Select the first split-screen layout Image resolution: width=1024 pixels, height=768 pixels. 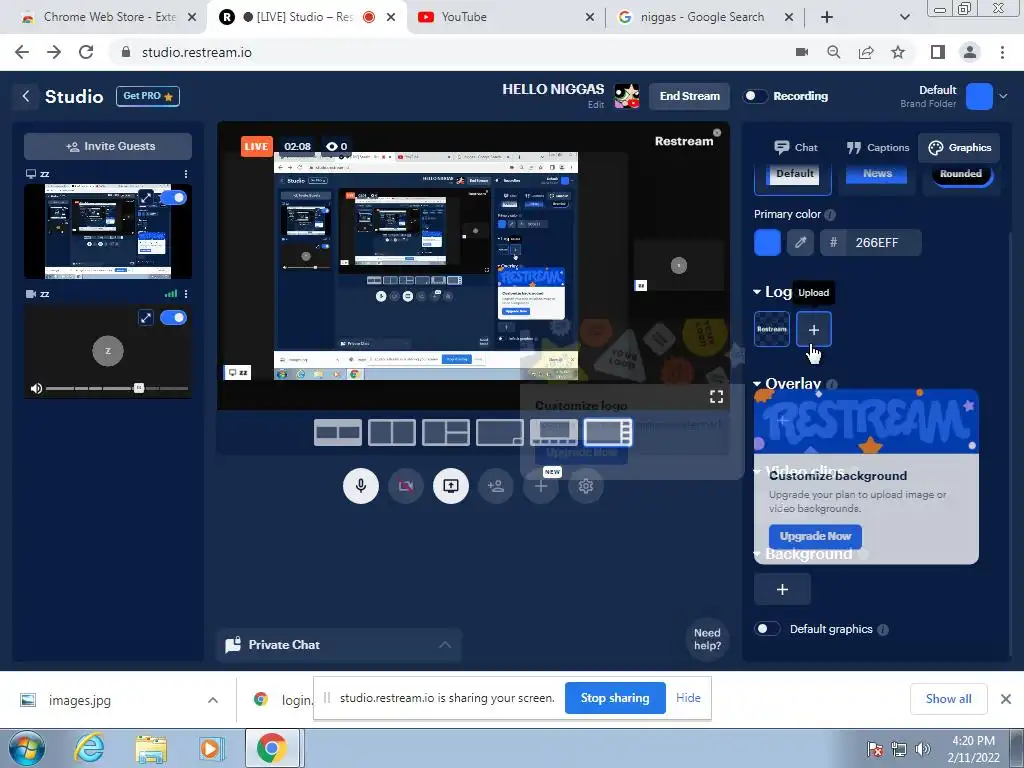[x=338, y=432]
